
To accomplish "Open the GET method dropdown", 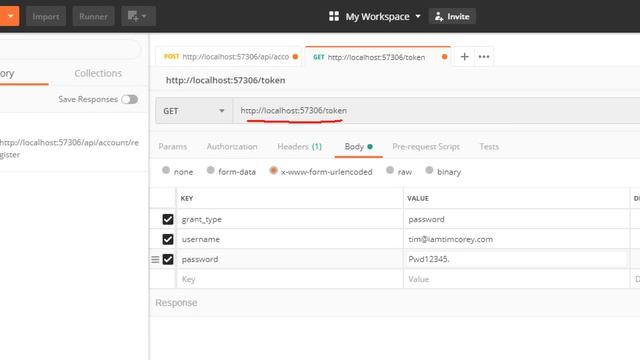I will [x=194, y=111].
